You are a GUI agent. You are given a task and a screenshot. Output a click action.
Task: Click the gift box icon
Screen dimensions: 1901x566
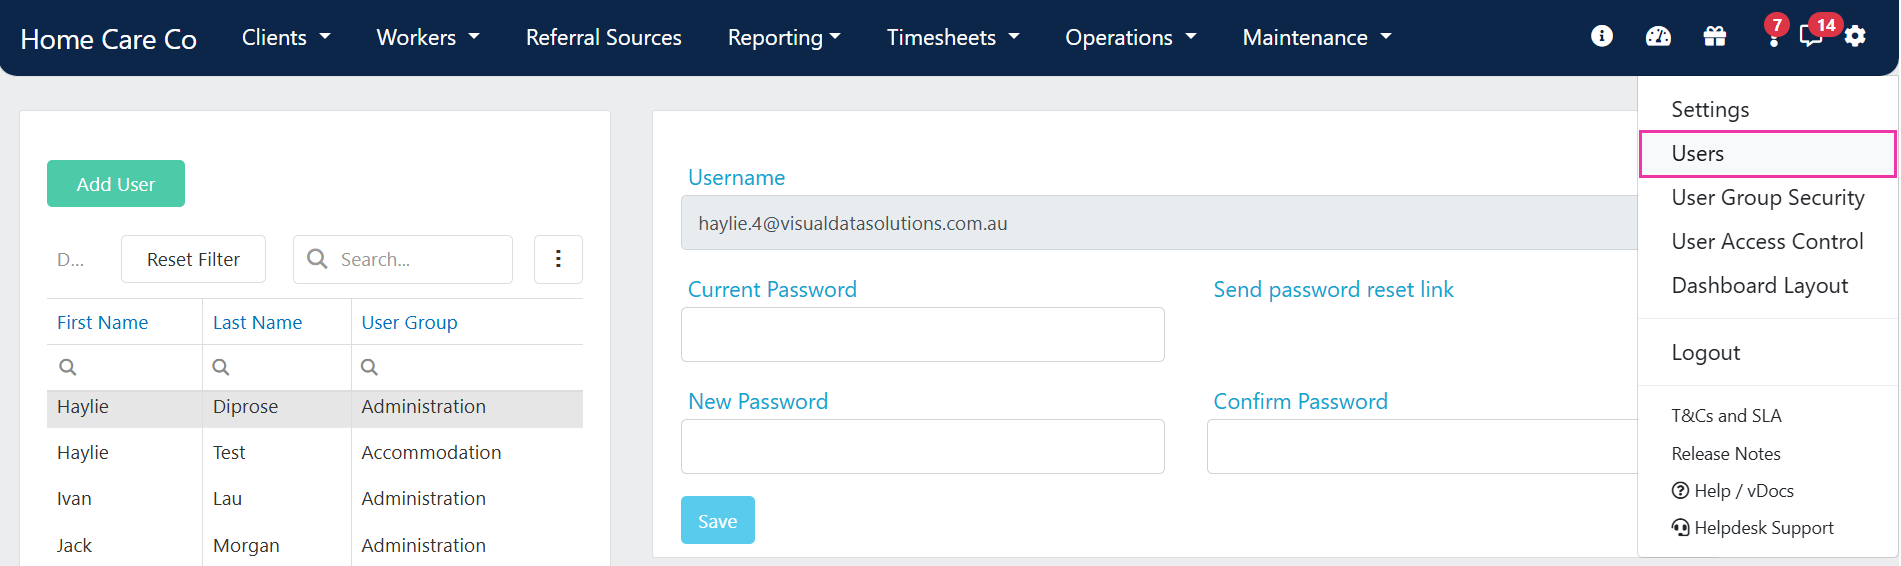point(1715,36)
